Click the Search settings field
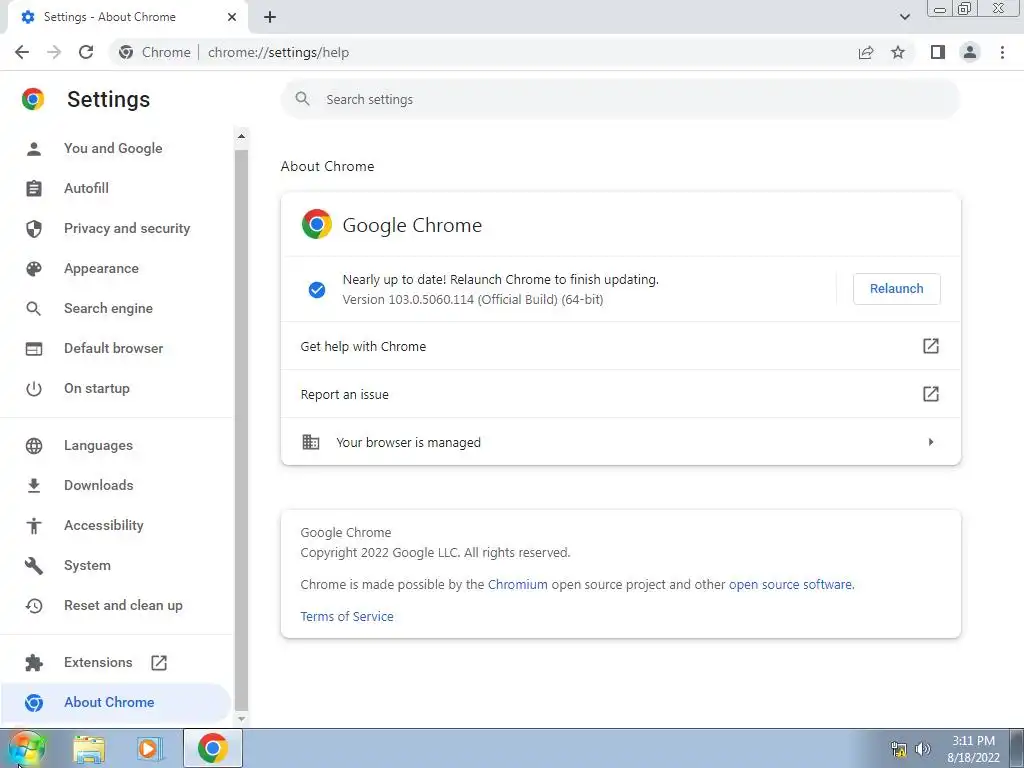Viewport: 1024px width, 768px height. [x=620, y=99]
